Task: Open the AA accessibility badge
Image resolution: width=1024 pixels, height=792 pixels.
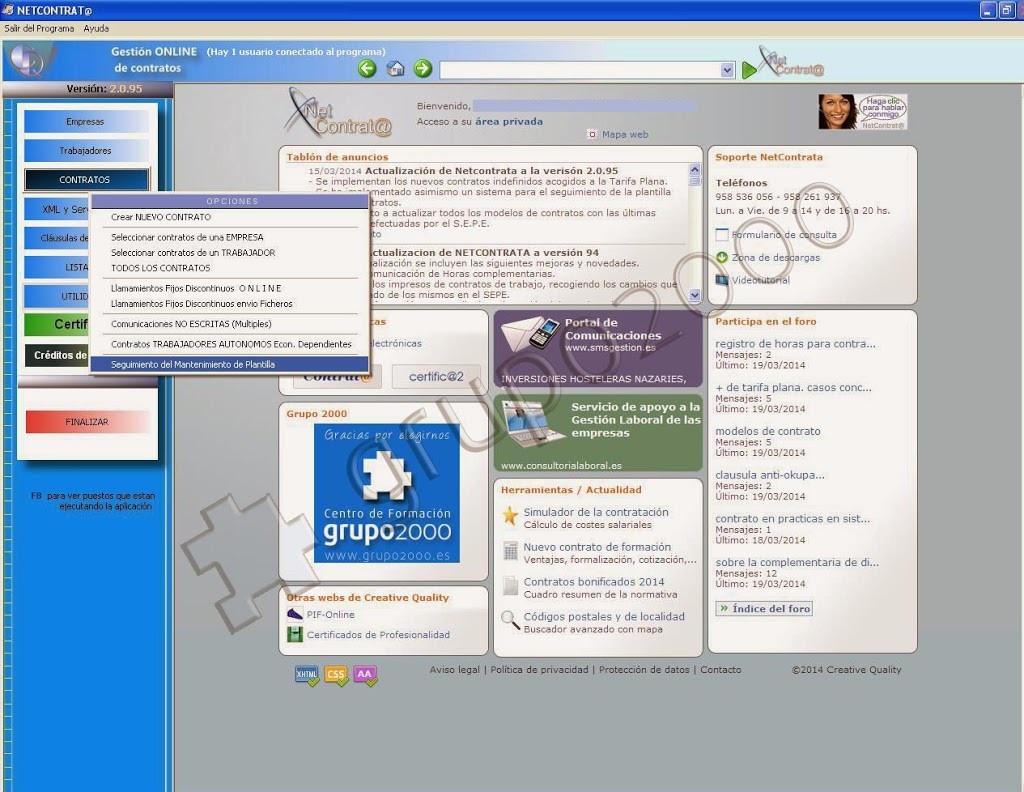Action: [x=365, y=675]
